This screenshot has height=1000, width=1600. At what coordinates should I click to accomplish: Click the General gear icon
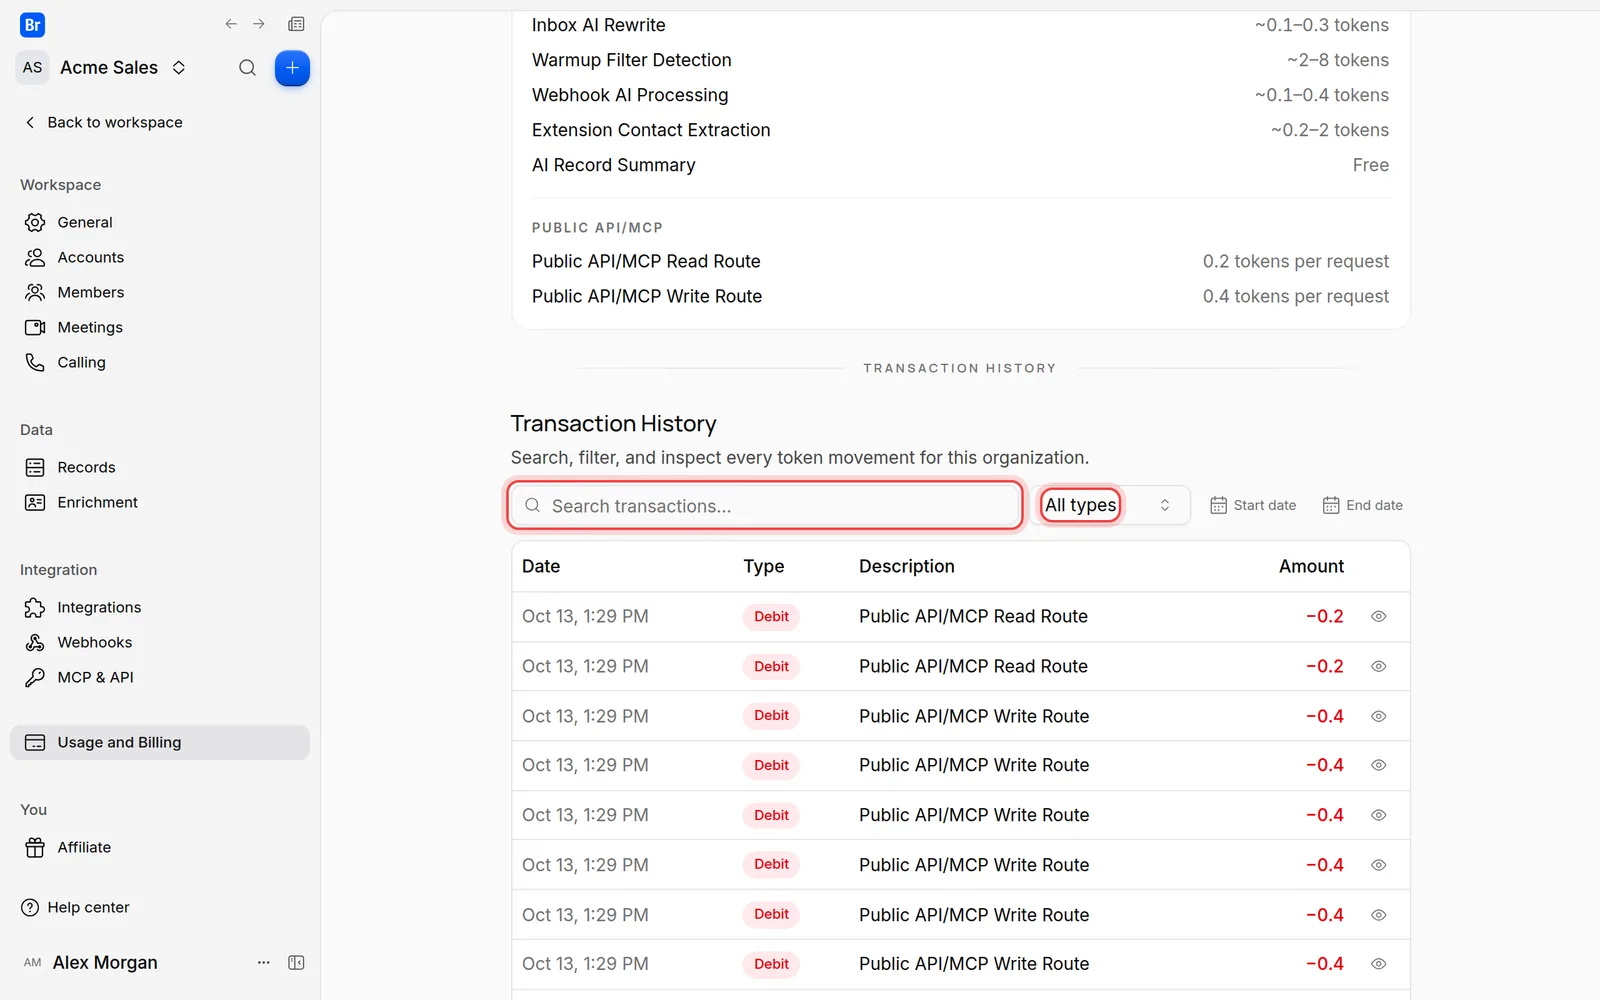coord(35,222)
